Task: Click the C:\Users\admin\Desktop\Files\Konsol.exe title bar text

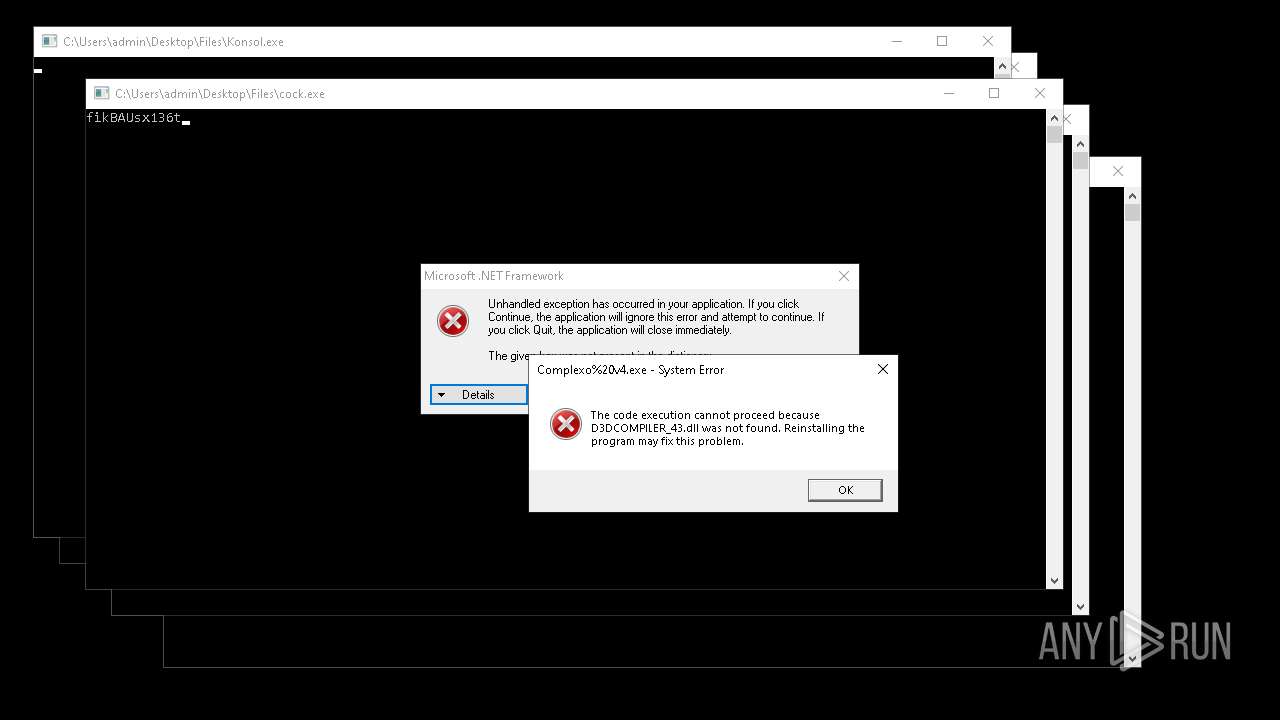Action: [174, 42]
